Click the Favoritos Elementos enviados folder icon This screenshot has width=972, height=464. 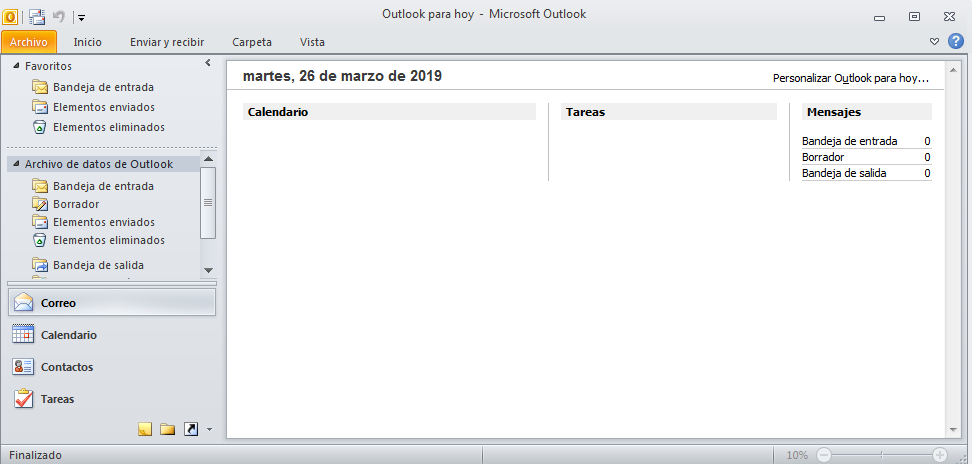(x=40, y=107)
